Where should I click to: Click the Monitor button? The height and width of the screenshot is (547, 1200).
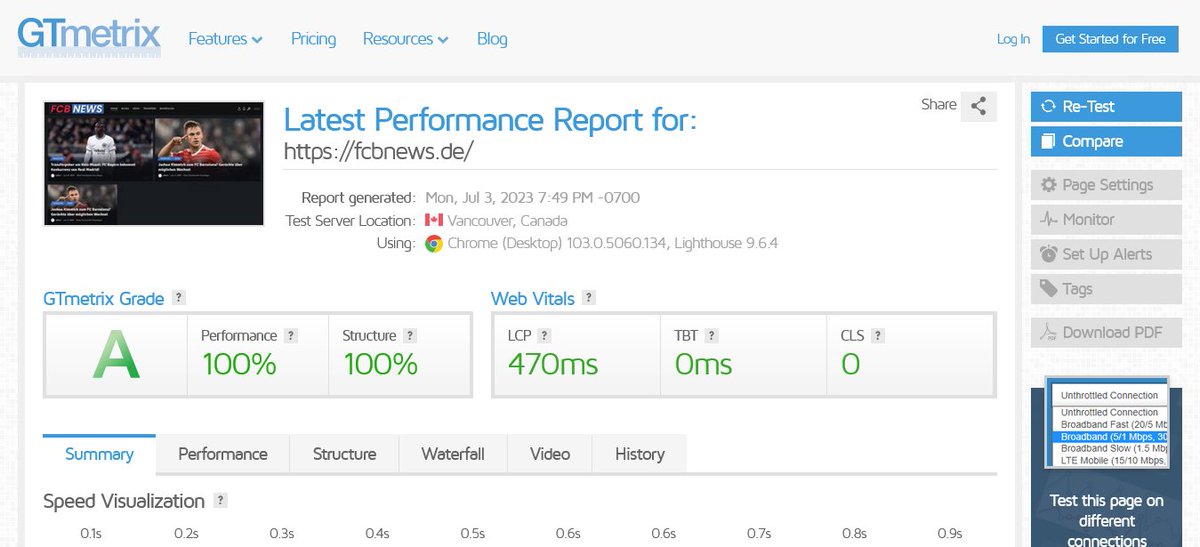point(1106,219)
